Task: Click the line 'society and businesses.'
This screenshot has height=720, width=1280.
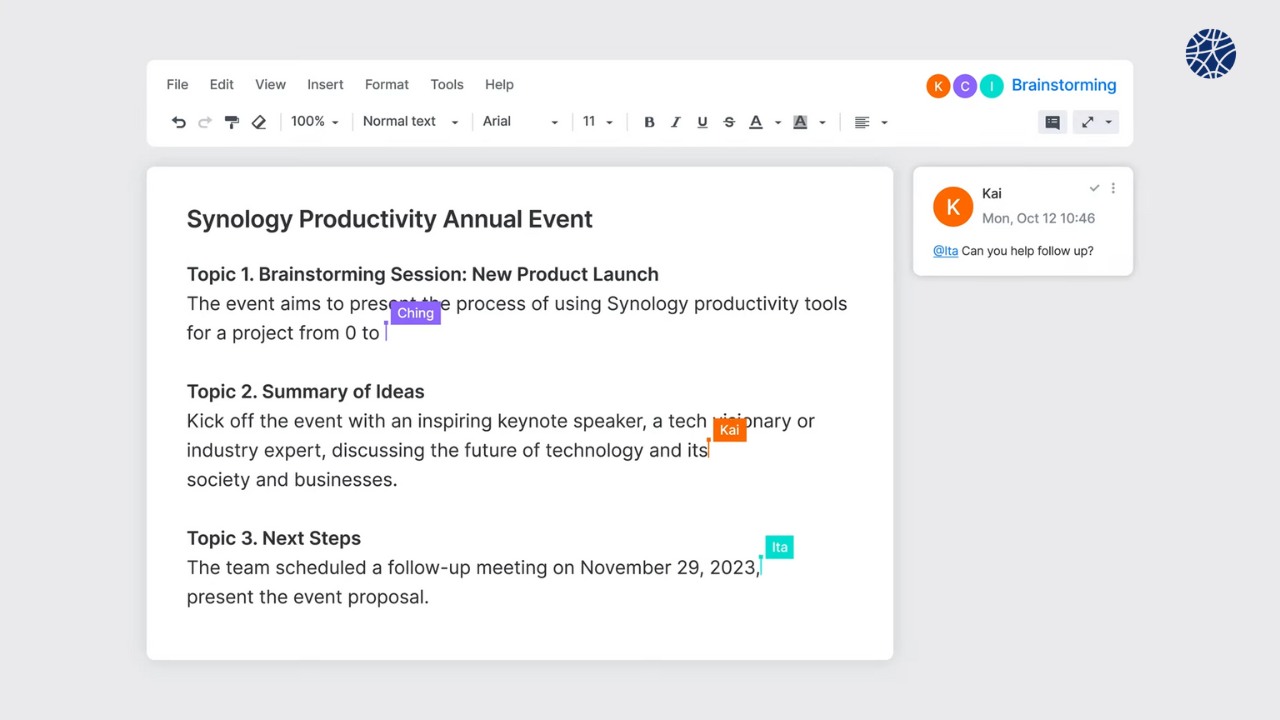Action: tap(291, 480)
